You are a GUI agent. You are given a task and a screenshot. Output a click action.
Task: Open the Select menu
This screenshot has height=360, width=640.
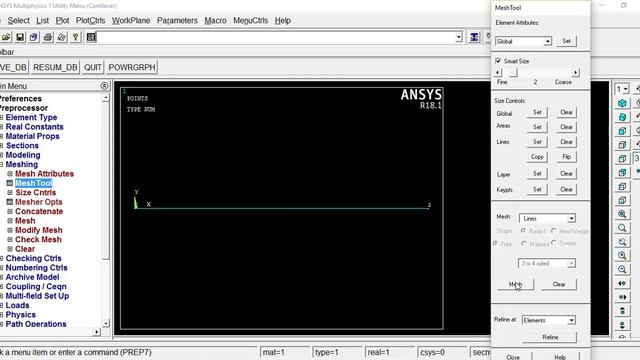[18, 20]
